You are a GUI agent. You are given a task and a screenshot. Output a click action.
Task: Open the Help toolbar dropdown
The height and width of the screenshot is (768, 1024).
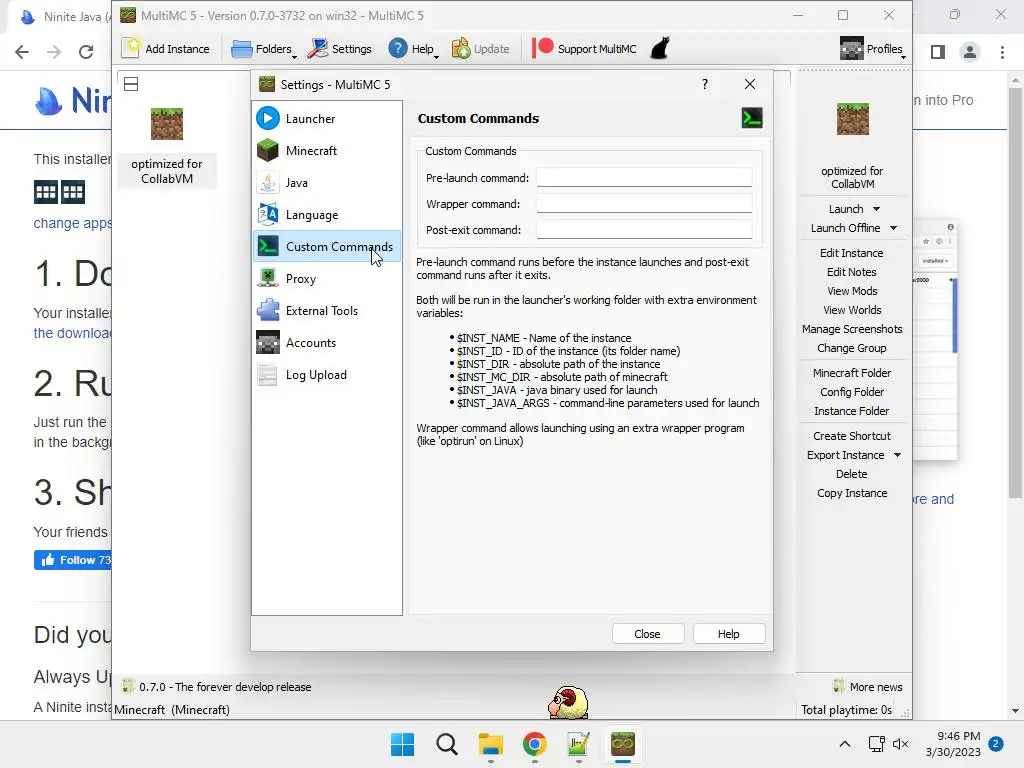pyautogui.click(x=413, y=49)
